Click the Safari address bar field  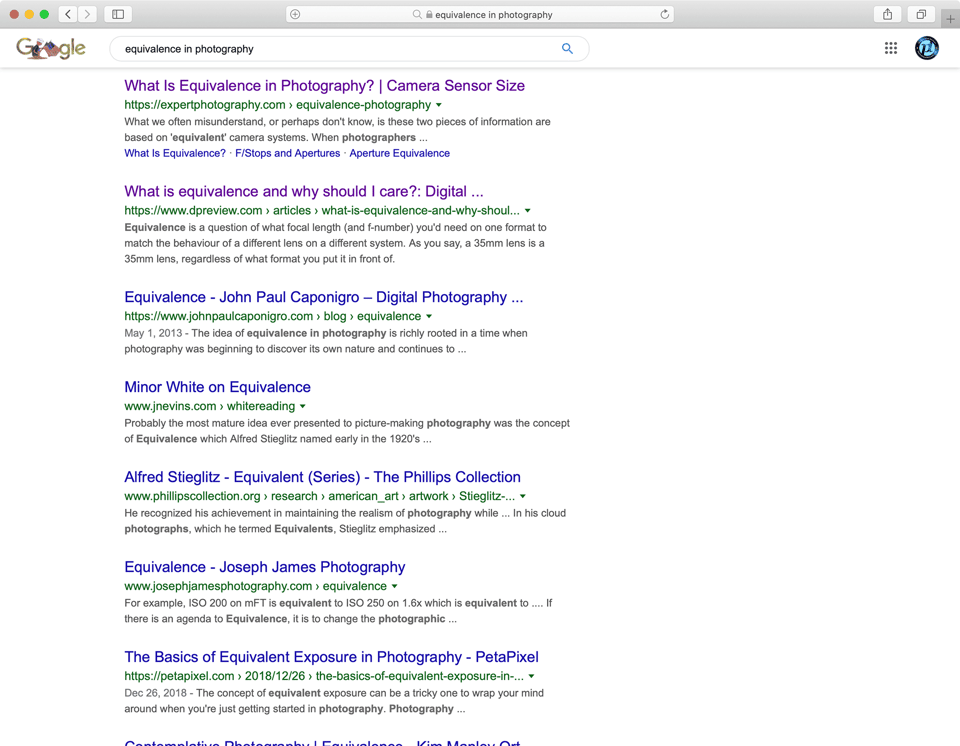(x=480, y=14)
